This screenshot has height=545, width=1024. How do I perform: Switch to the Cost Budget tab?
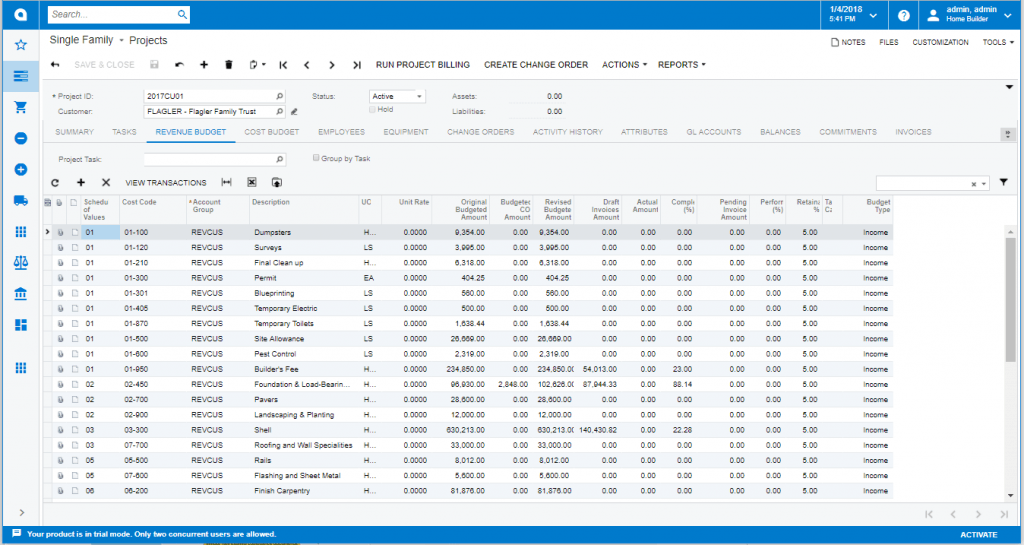272,132
